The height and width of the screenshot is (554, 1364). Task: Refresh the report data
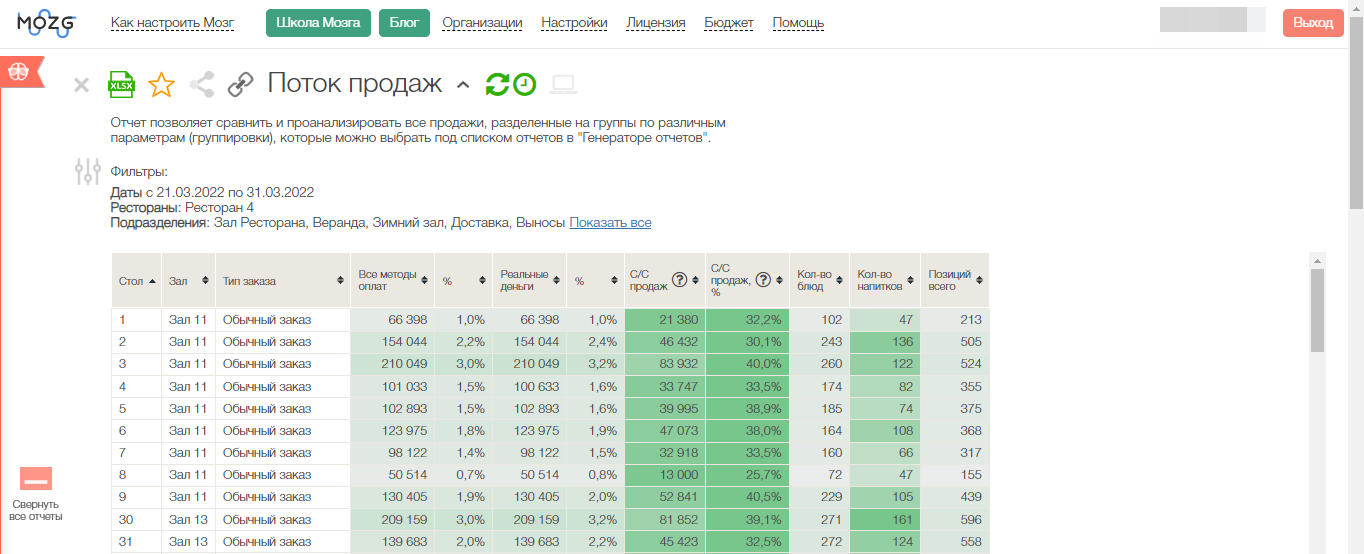[497, 85]
